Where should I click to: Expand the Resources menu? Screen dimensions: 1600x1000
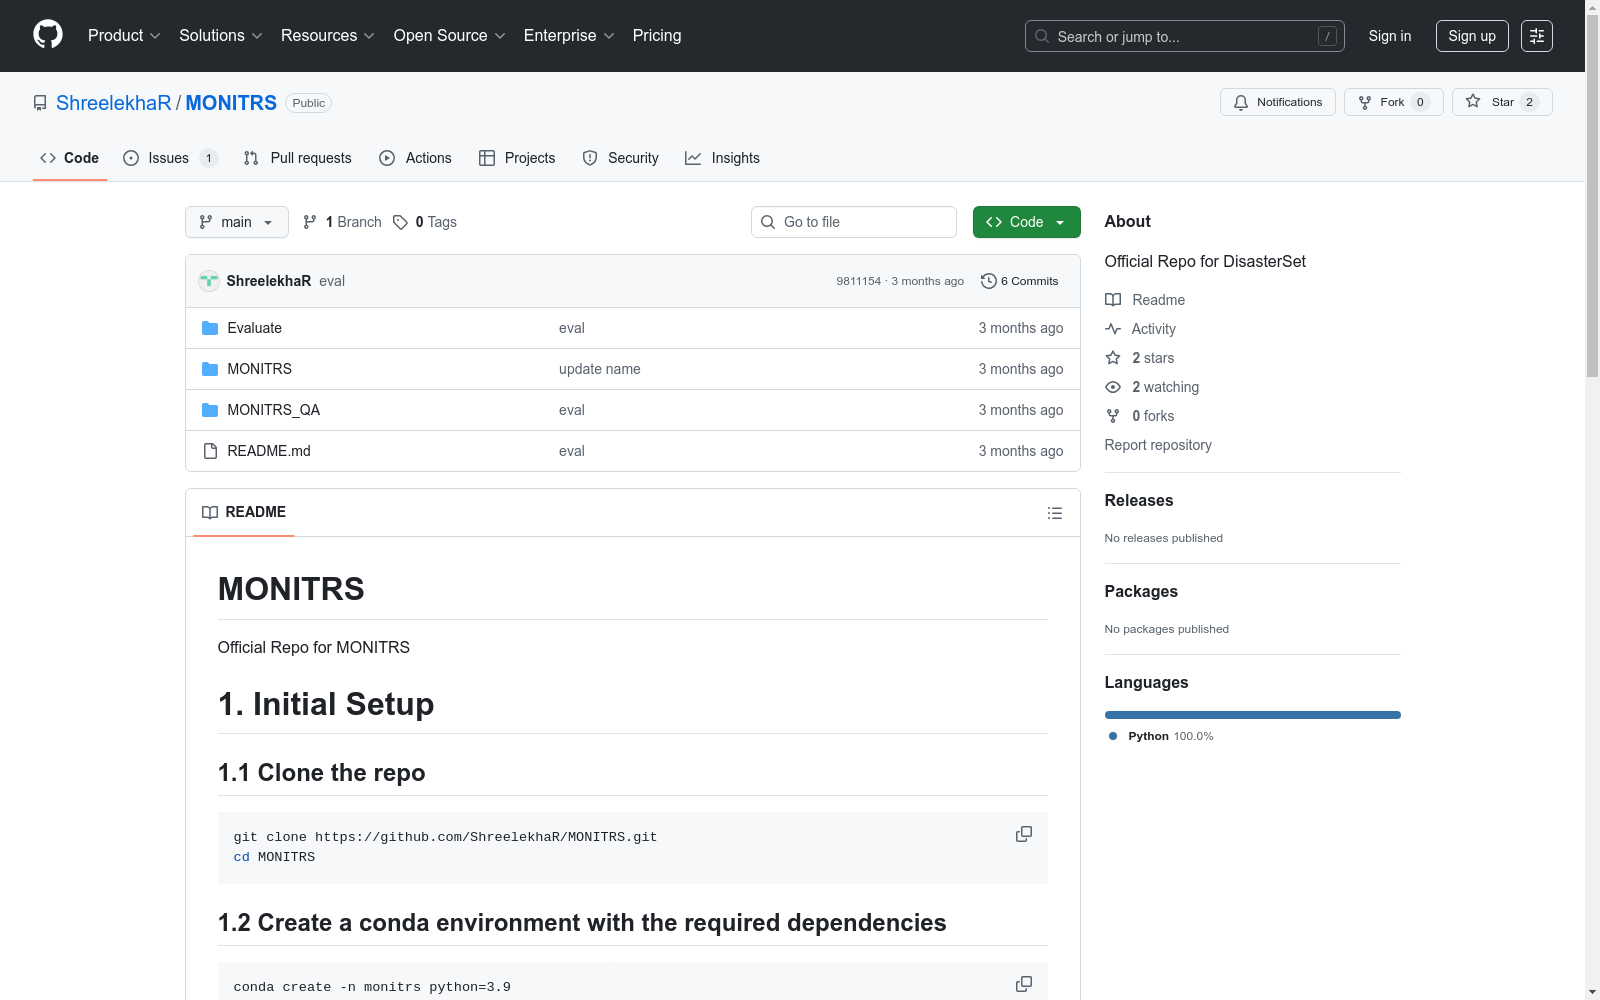328,36
